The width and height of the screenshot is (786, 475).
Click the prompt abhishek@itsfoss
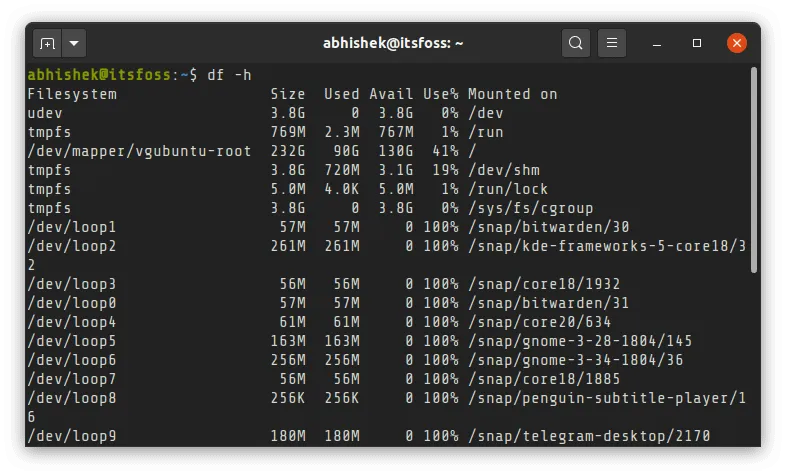[99, 75]
